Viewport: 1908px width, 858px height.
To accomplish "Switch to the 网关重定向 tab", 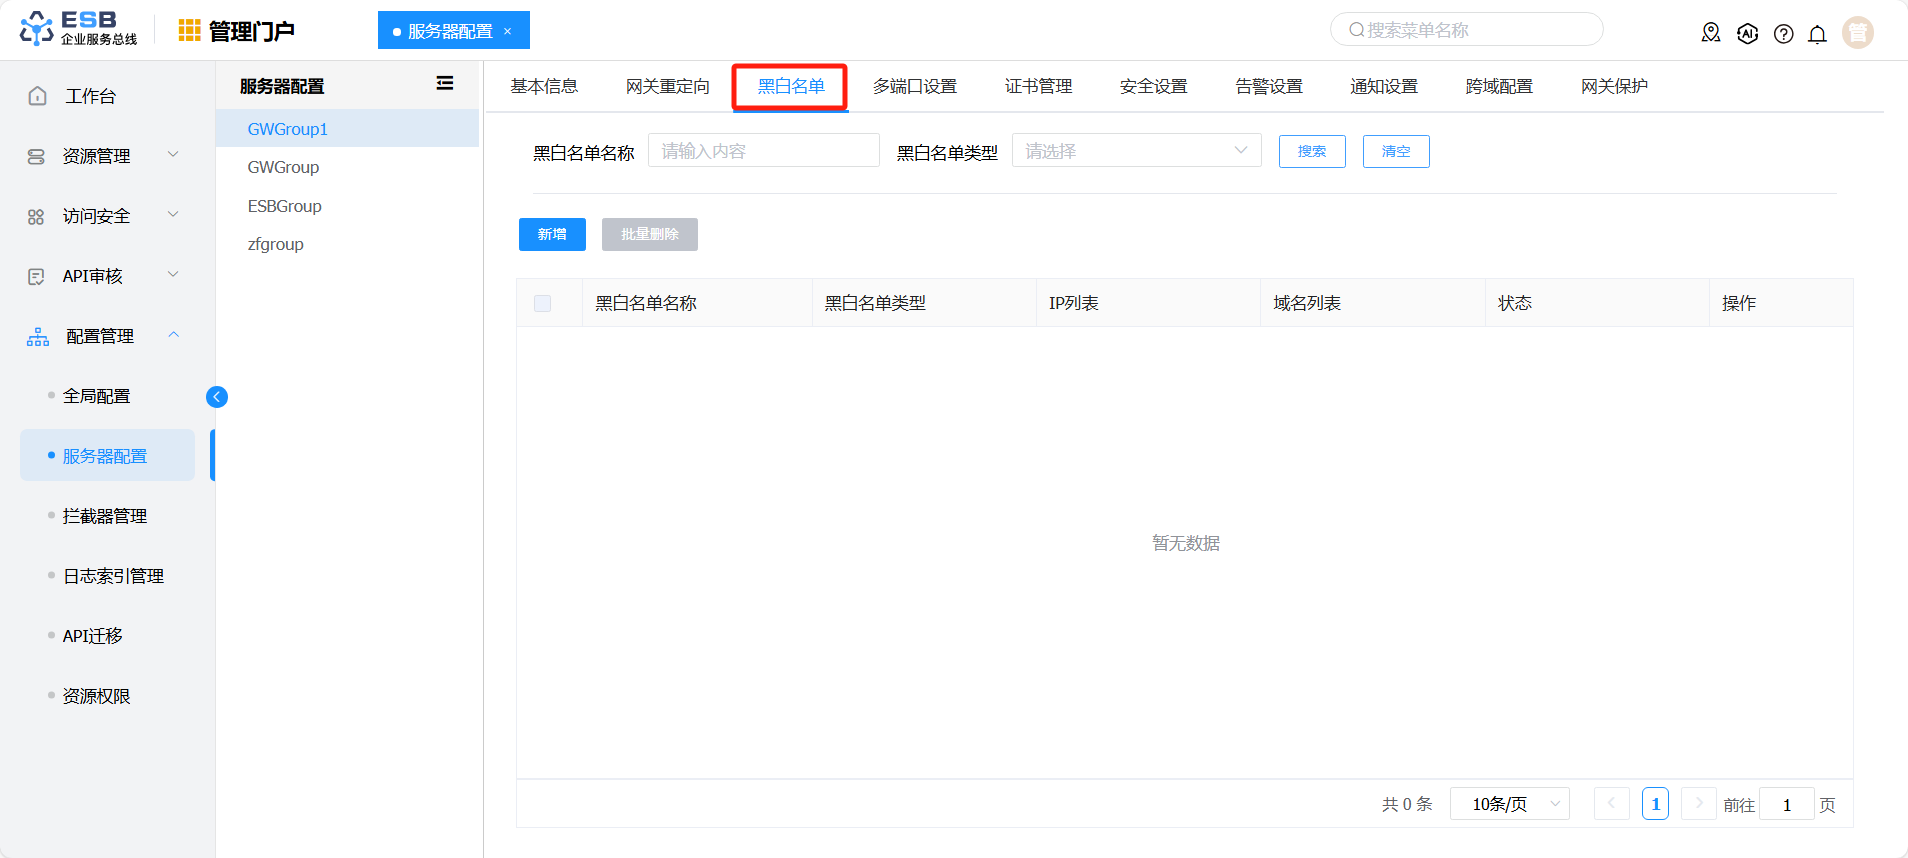I will 668,87.
